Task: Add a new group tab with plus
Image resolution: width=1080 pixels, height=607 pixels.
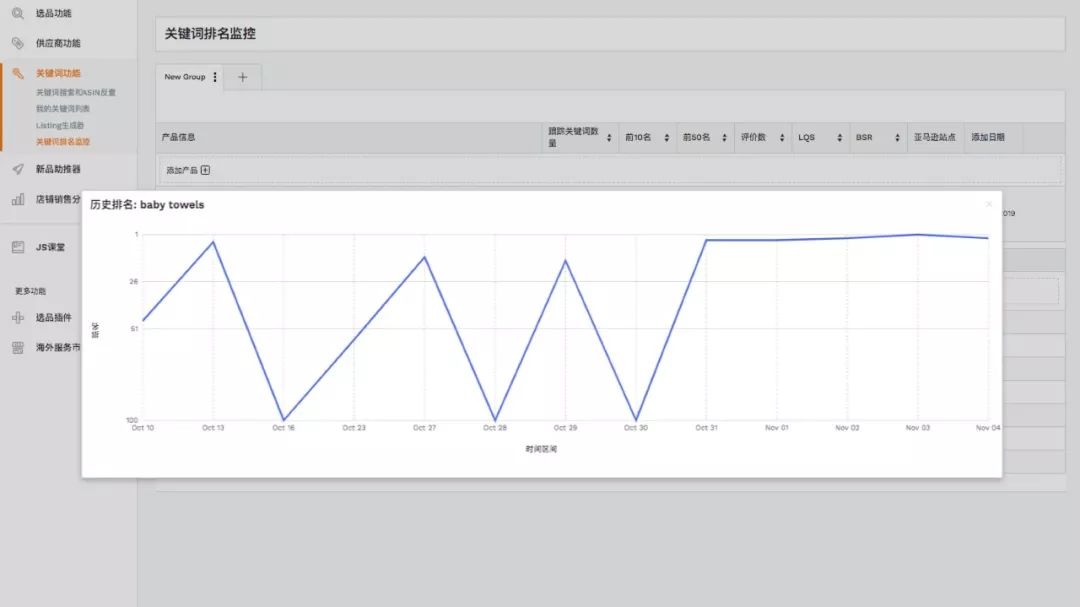Action: (242, 77)
